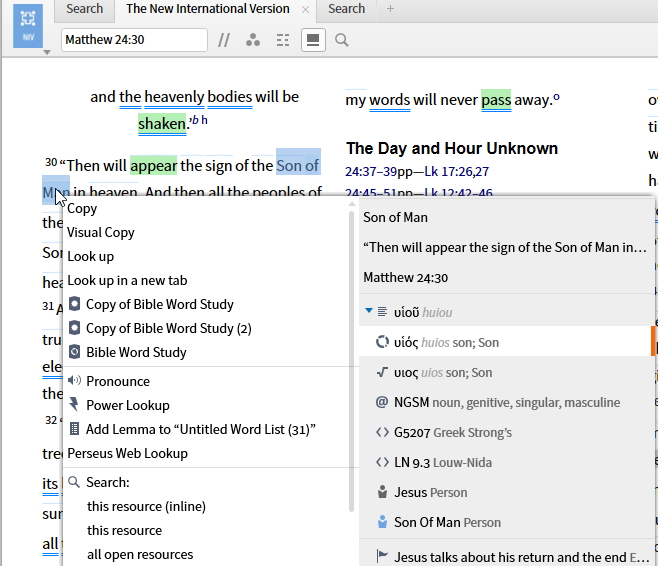Screen dimensions: 658x566
Task: Choose Visual Copy from context menu
Action: (x=101, y=232)
